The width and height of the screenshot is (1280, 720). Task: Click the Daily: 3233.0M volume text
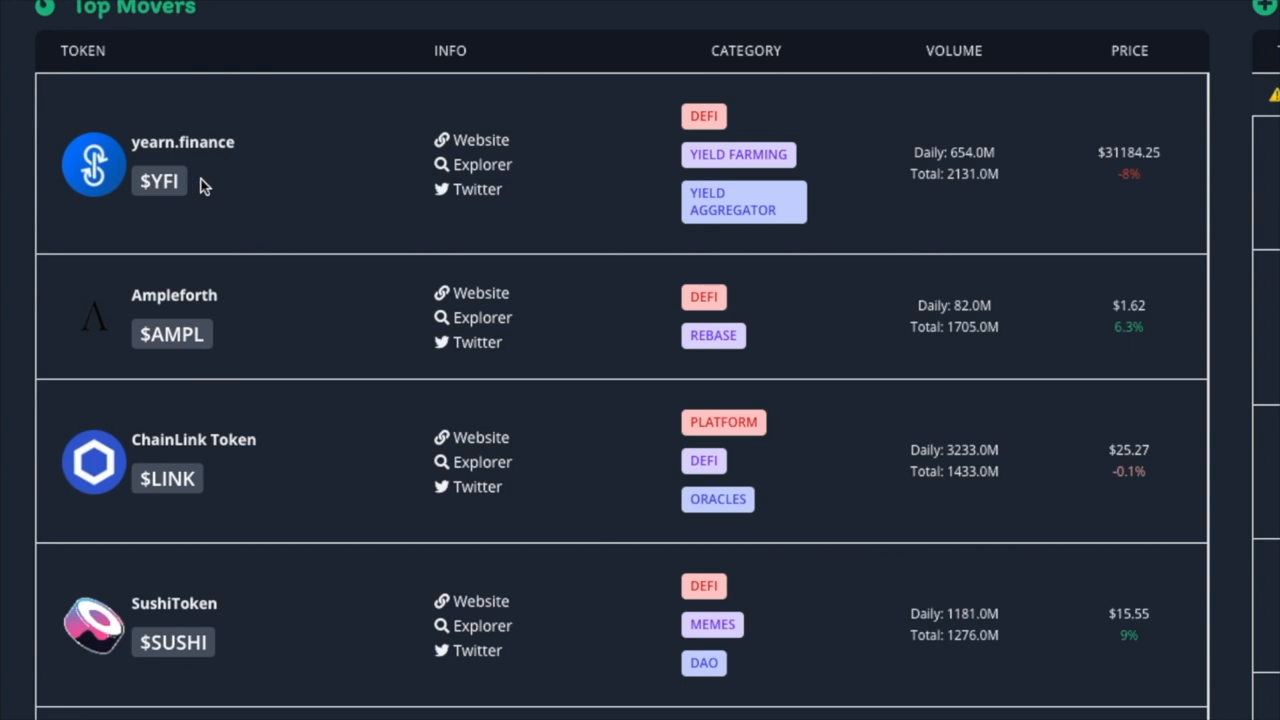pyautogui.click(x=954, y=450)
